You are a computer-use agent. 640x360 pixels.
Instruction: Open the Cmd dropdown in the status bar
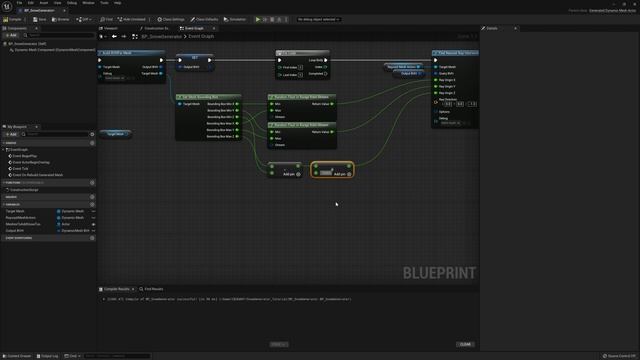tap(72, 356)
